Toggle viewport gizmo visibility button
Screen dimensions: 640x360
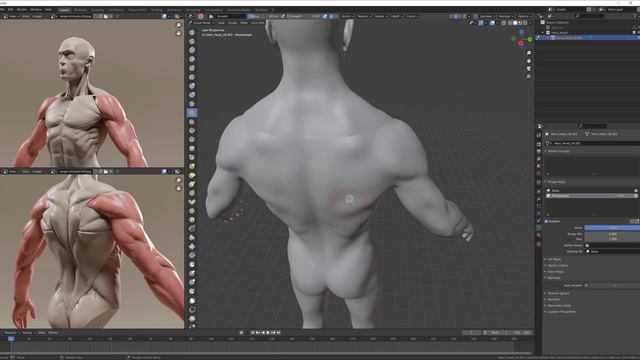481,23
